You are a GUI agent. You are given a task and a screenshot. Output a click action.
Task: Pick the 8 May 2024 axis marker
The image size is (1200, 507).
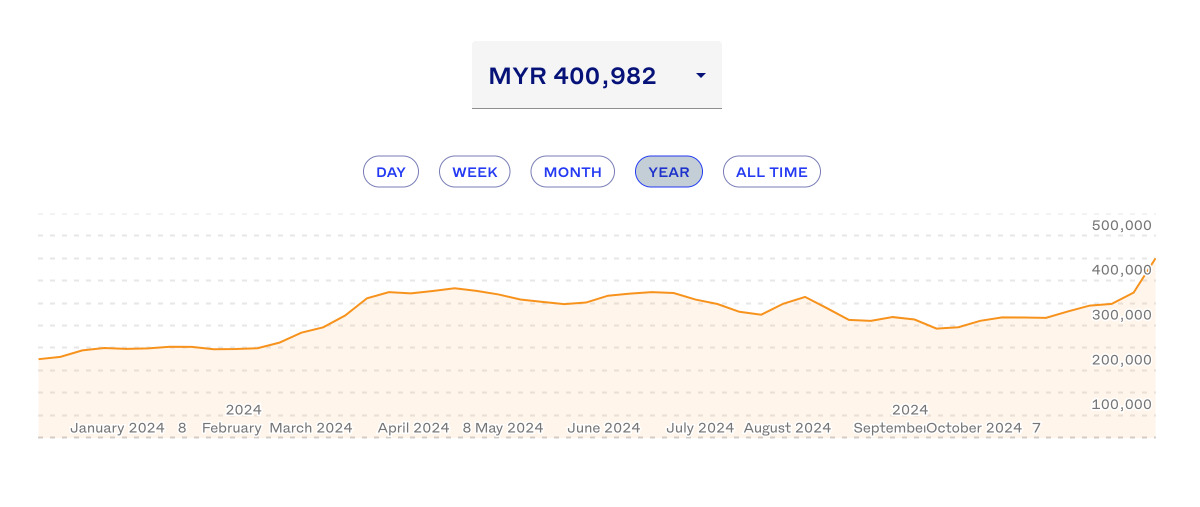click(503, 428)
